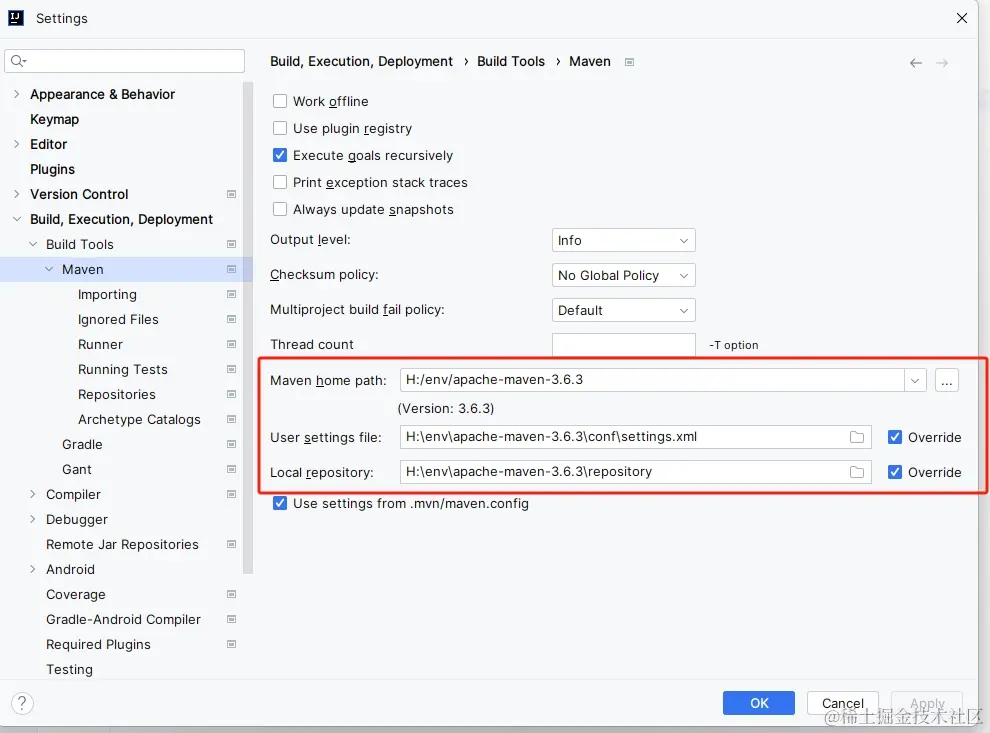Image resolution: width=990 pixels, height=733 pixels.
Task: Click project icon next to Build Tools
Action: (231, 244)
